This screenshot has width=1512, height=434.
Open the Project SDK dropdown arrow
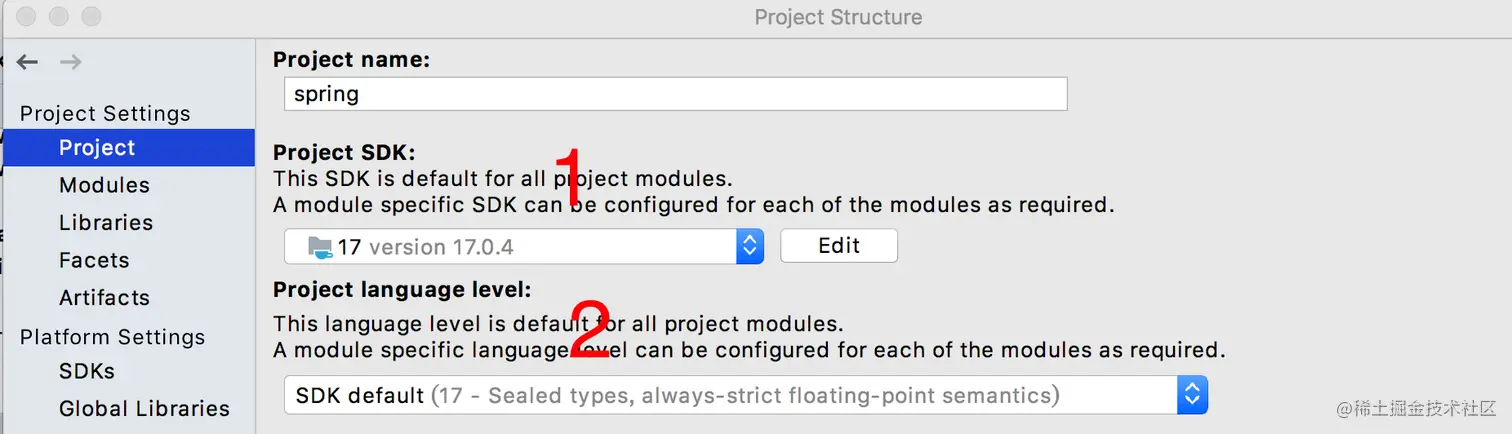[x=750, y=246]
